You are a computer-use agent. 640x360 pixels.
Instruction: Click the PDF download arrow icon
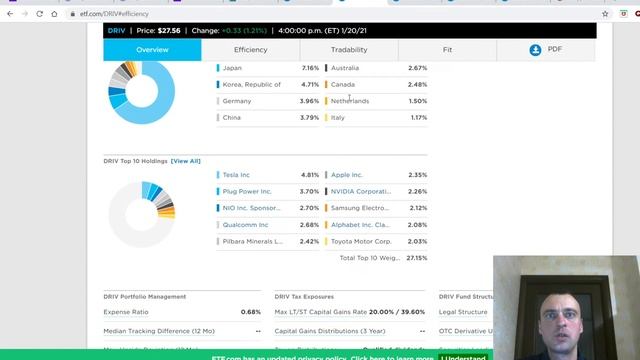(x=535, y=50)
